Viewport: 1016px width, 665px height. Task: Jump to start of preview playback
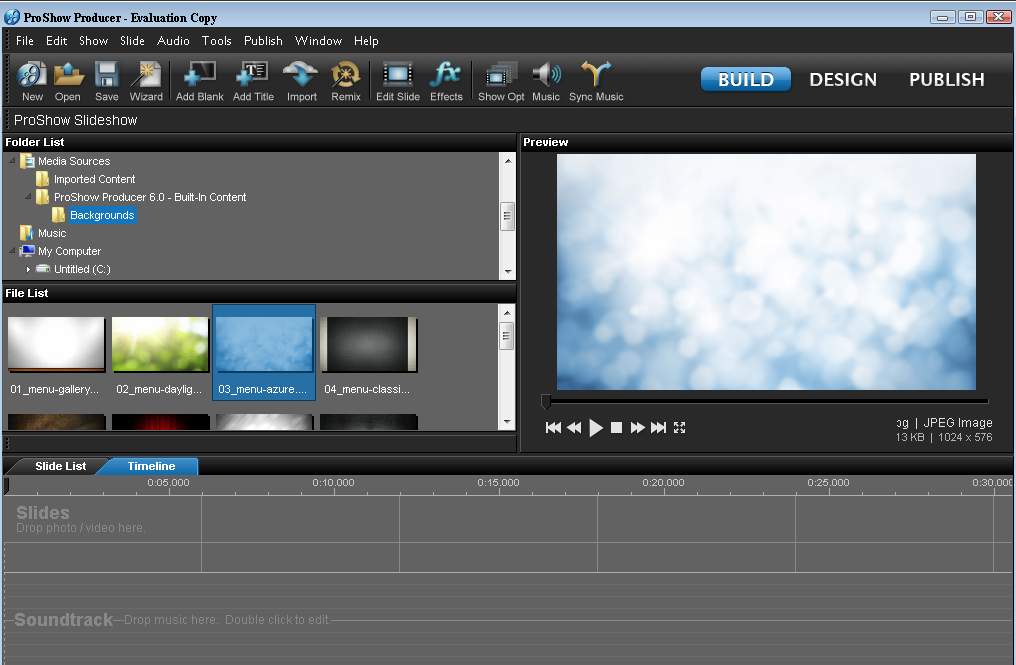click(553, 427)
